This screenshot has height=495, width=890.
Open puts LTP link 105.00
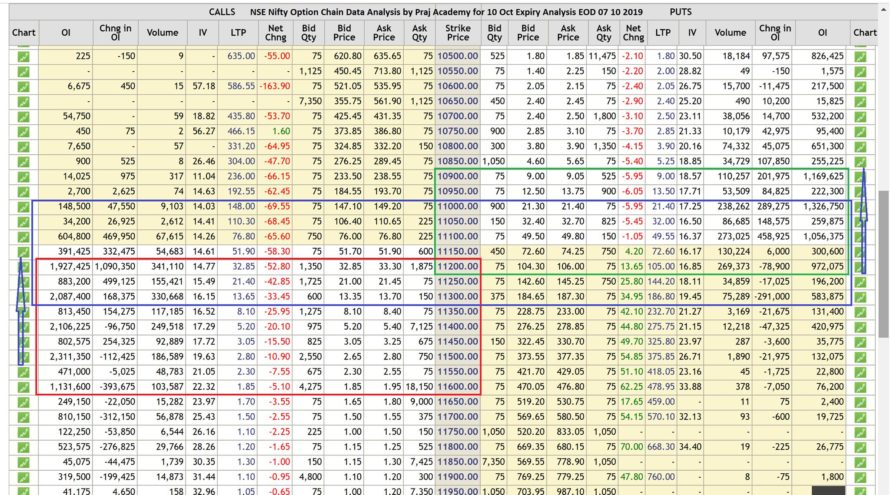point(663,267)
